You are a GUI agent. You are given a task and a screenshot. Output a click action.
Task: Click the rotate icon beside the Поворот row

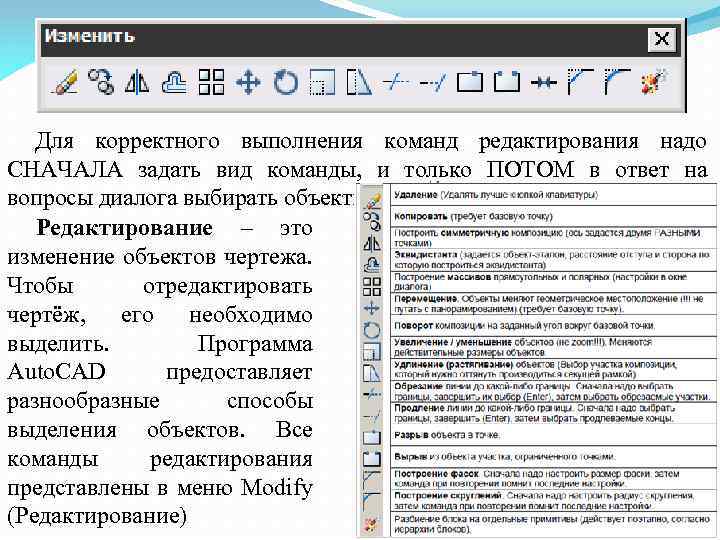tap(372, 330)
